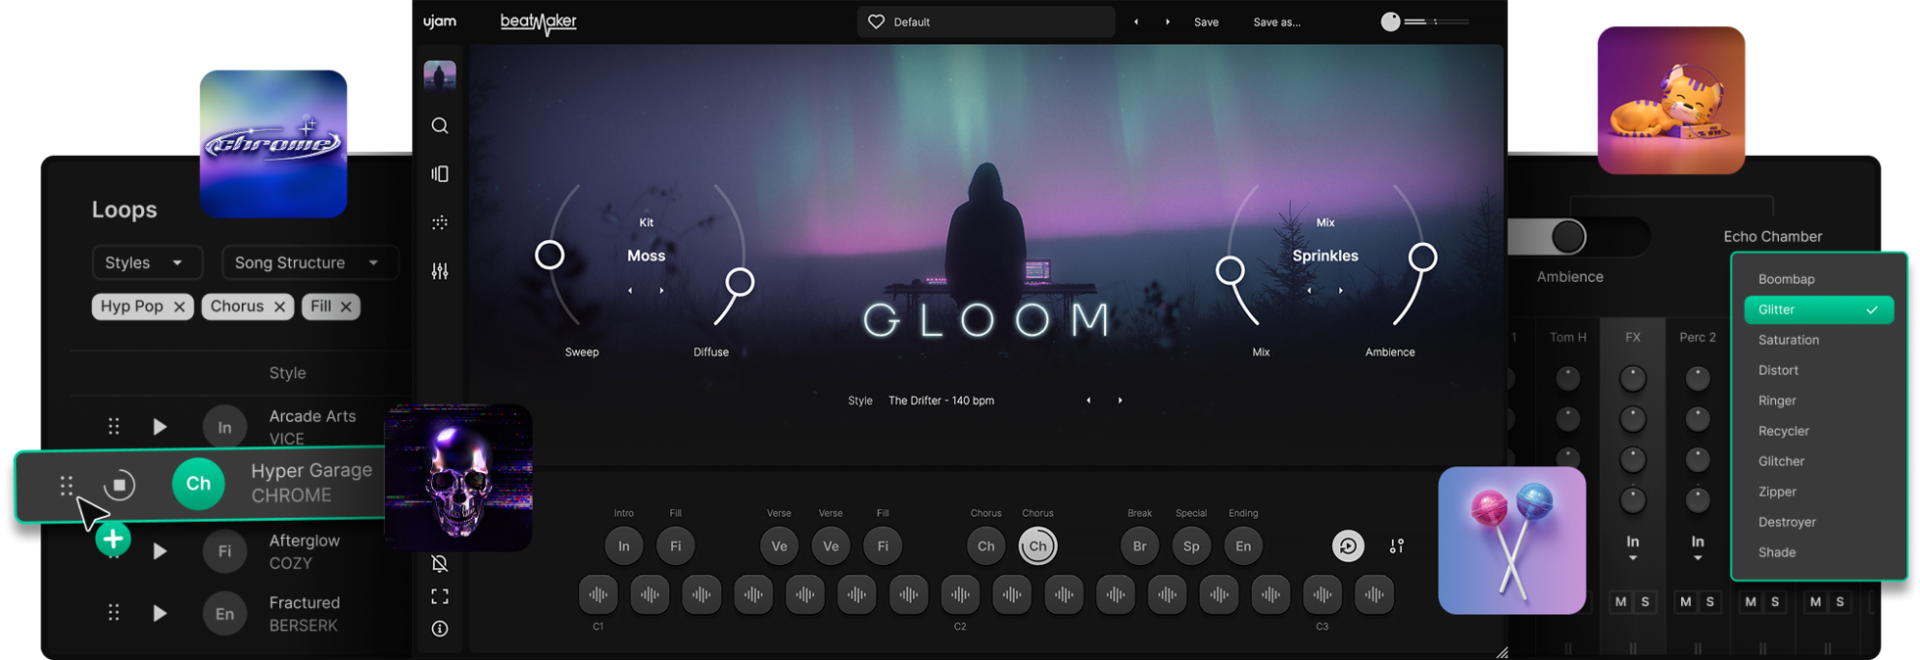Viewport: 1920px width, 660px height.
Task: Click the fullscreen brackets icon in sidebar
Action: (440, 597)
